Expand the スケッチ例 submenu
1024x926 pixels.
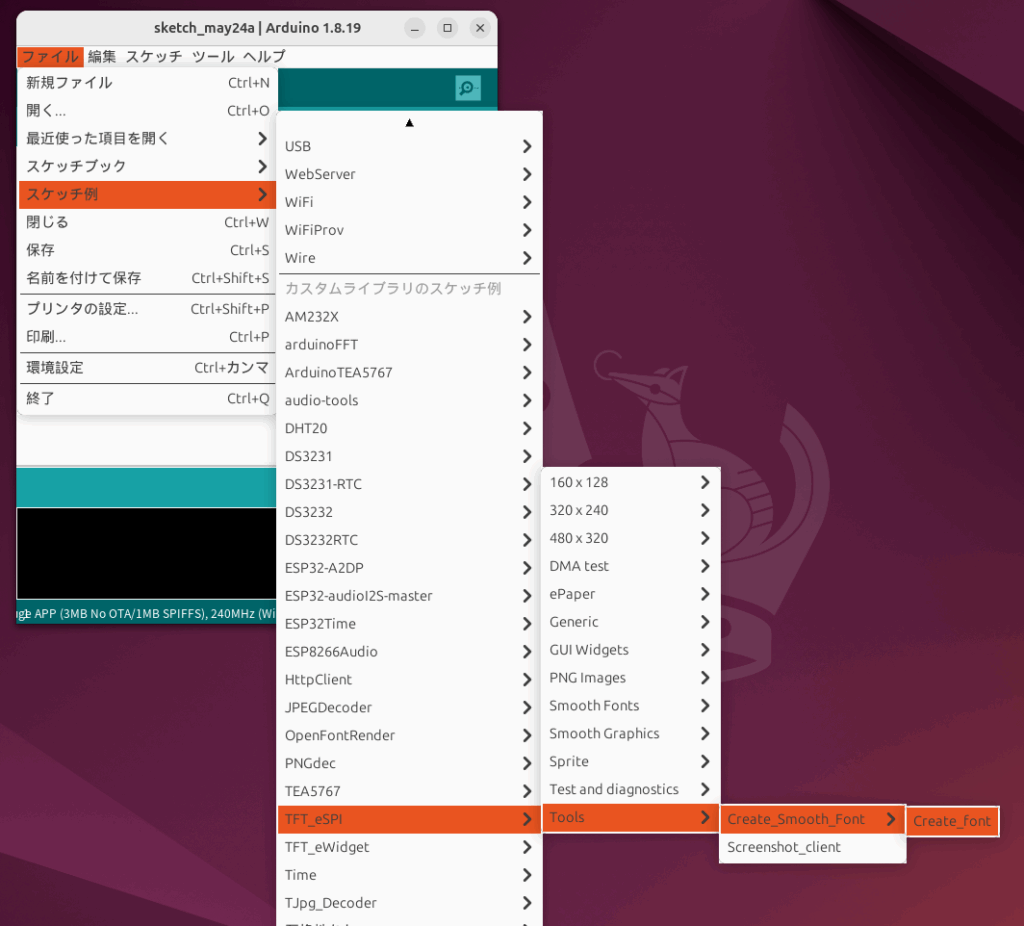(x=148, y=195)
